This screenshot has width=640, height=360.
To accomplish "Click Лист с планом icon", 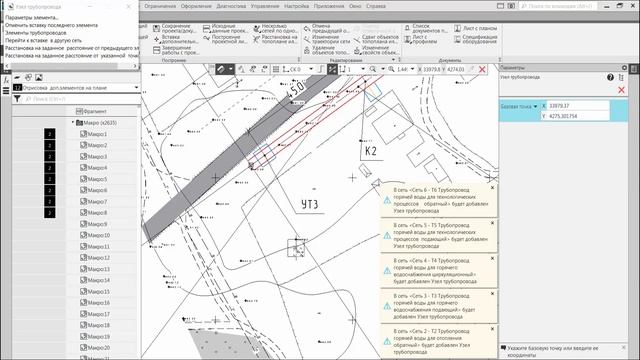I will (458, 28).
